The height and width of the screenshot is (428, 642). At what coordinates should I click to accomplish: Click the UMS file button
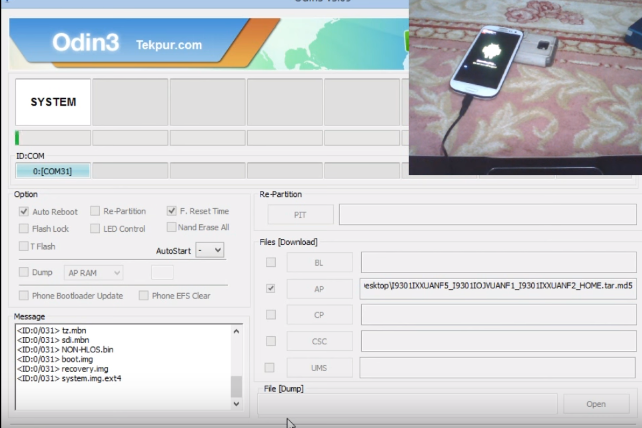pyautogui.click(x=319, y=368)
